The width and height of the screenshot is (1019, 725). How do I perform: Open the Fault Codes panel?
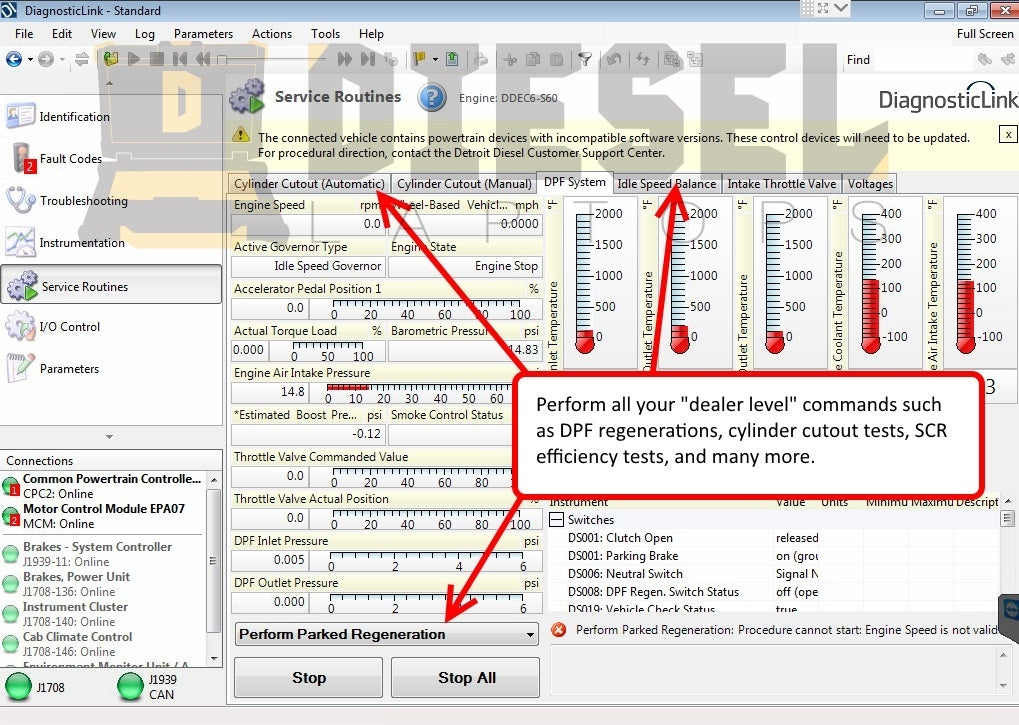(110, 159)
